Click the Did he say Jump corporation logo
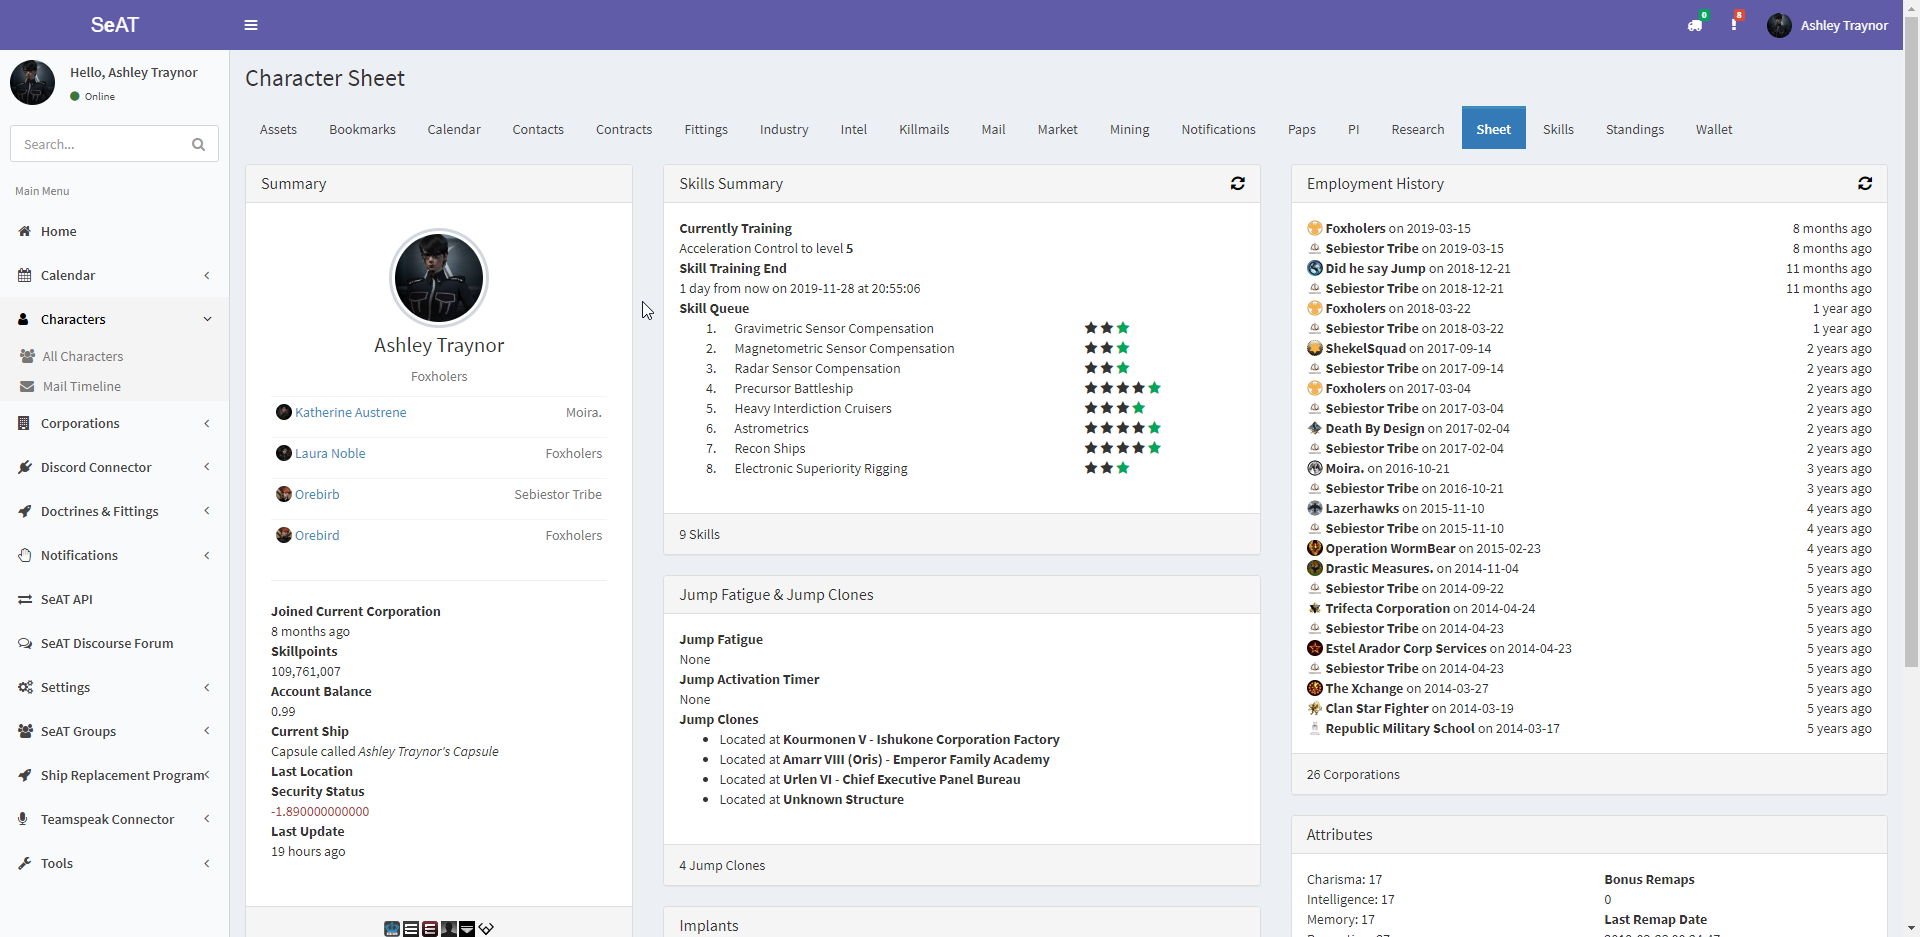The height and width of the screenshot is (937, 1920). click(x=1315, y=268)
